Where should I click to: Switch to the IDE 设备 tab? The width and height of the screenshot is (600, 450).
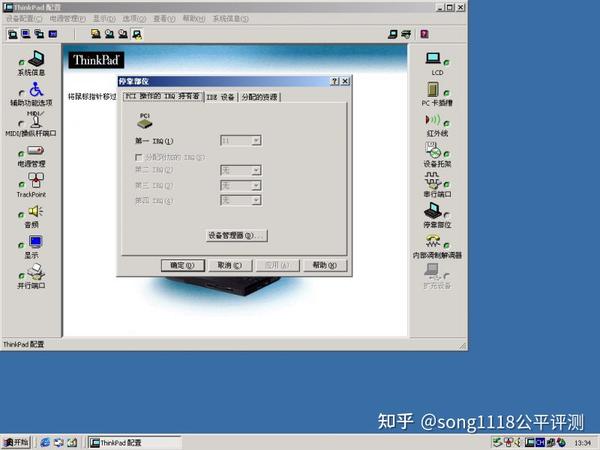[220, 97]
